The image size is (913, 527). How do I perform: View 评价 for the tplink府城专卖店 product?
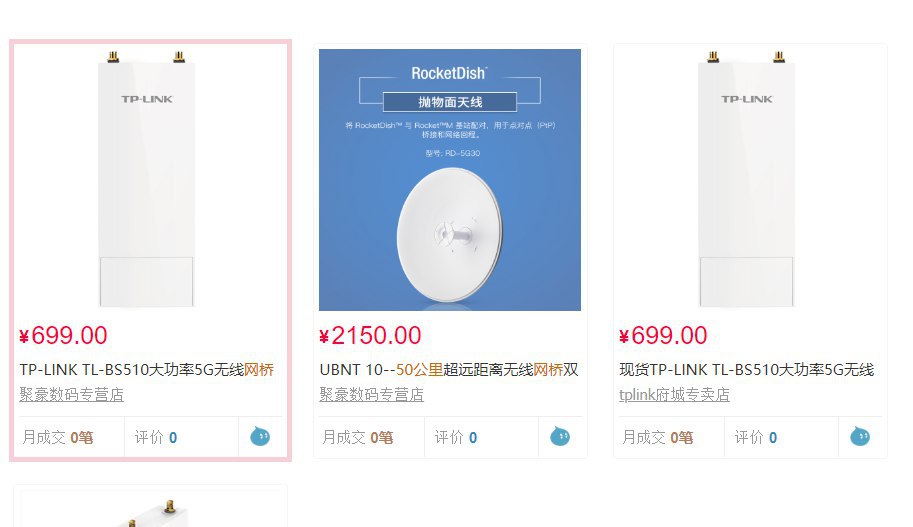[756, 437]
